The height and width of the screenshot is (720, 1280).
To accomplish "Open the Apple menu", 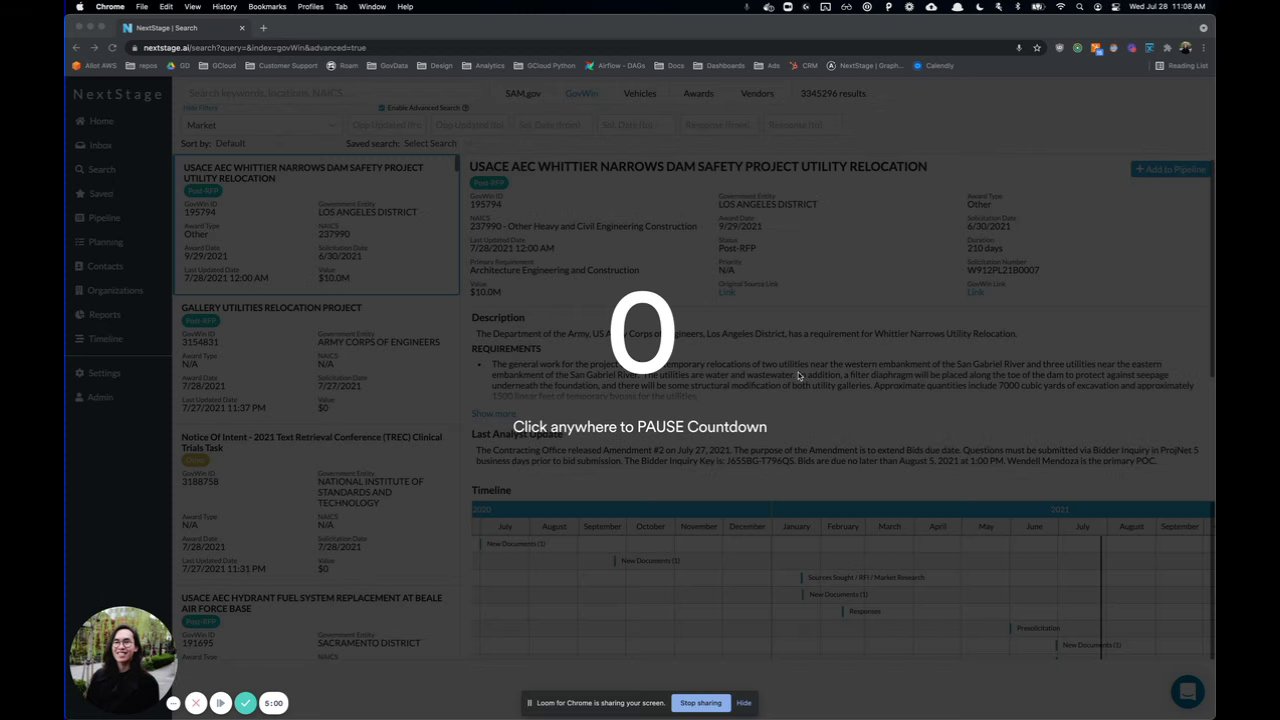I will point(80,7).
